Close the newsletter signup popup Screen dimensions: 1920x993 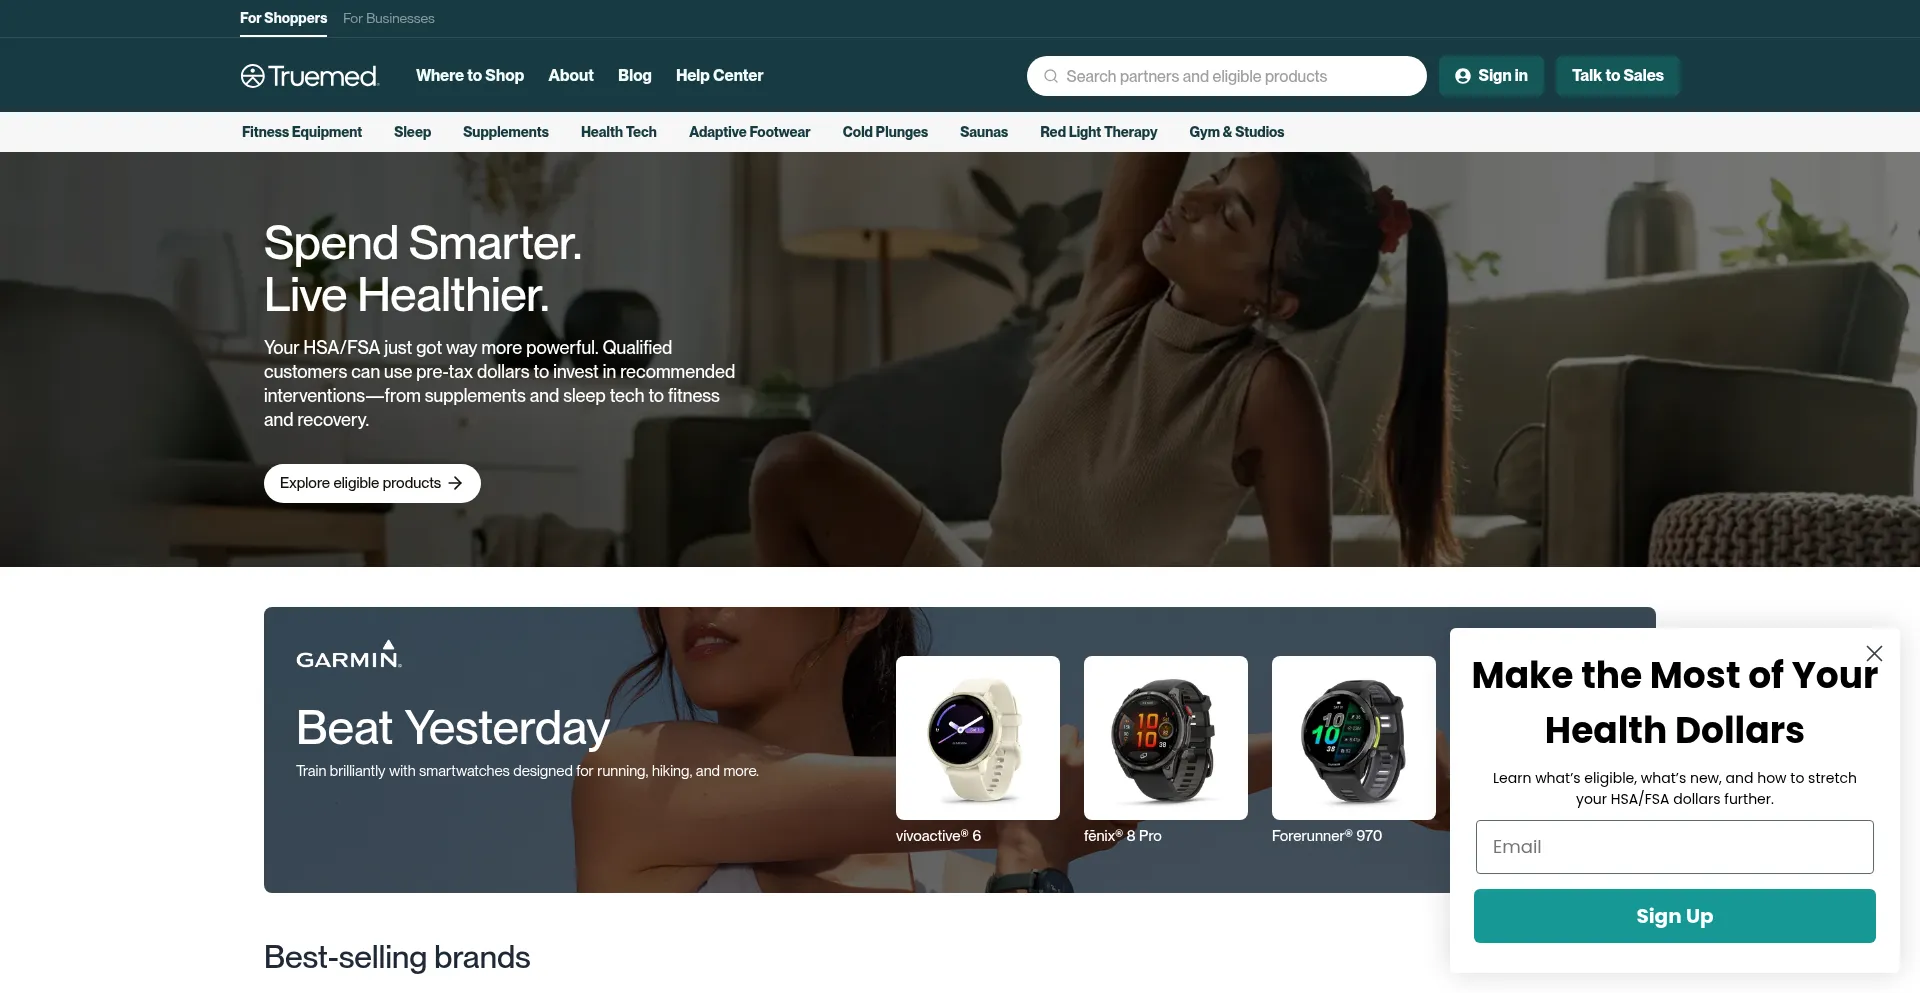1874,653
